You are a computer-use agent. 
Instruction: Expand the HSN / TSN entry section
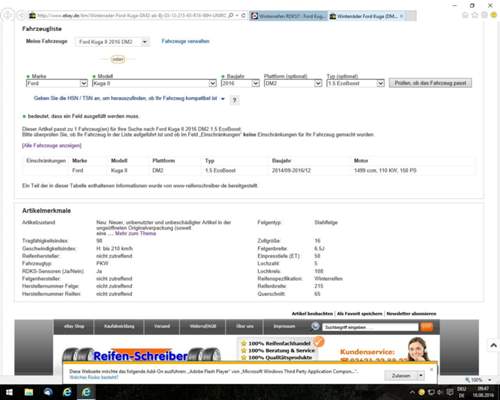129,98
